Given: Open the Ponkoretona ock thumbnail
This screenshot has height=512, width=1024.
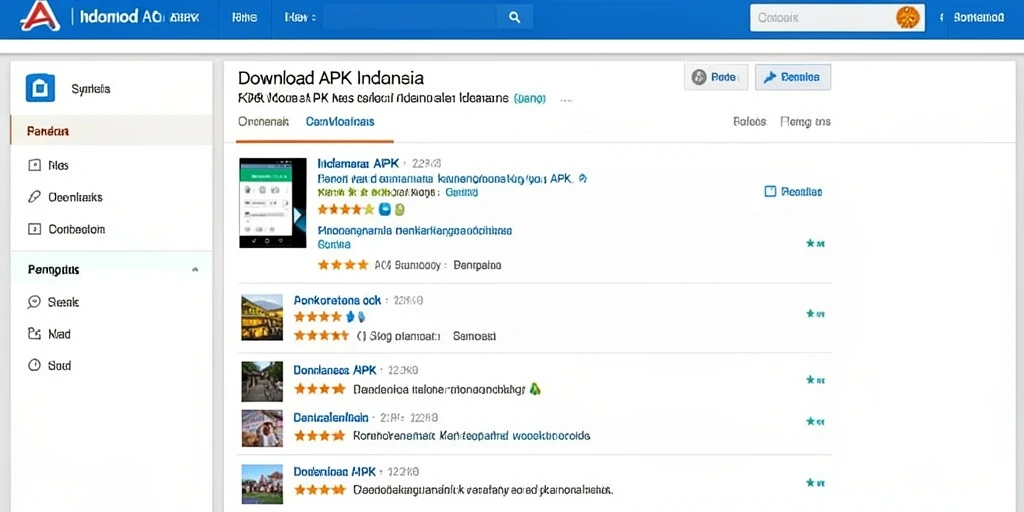Looking at the screenshot, I should 262,317.
